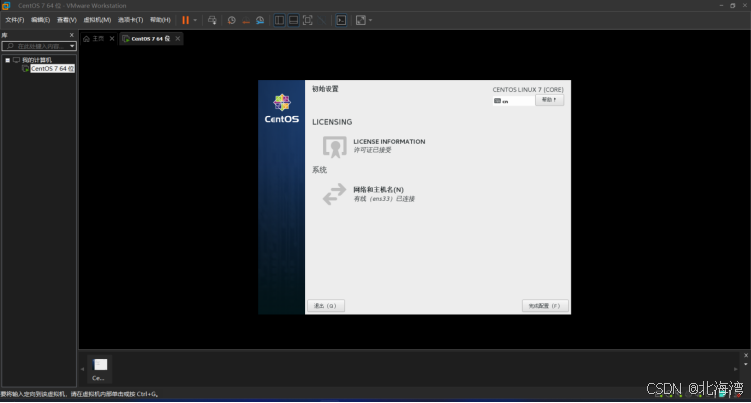The width and height of the screenshot is (751, 403).
Task: Restore down the VMware Workstation window
Action: coord(733,5)
